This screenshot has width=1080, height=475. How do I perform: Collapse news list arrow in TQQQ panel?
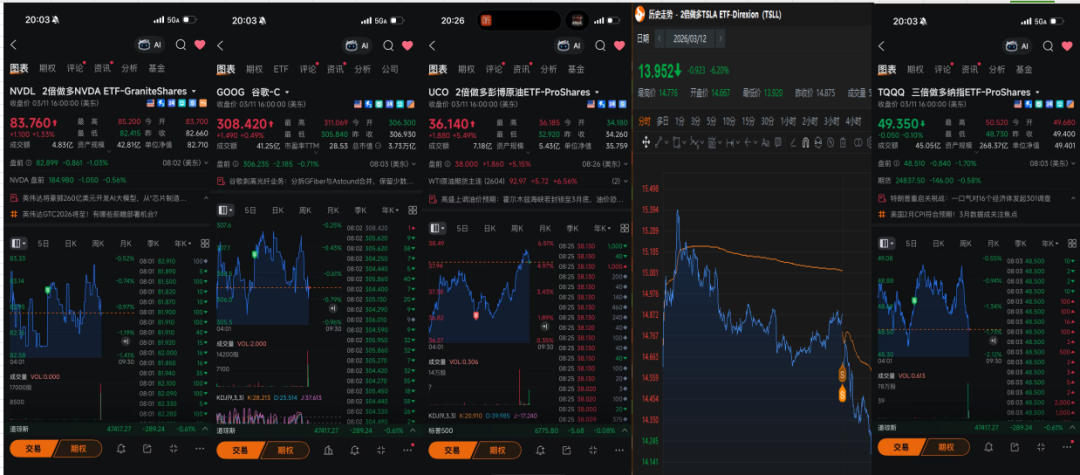1072,198
